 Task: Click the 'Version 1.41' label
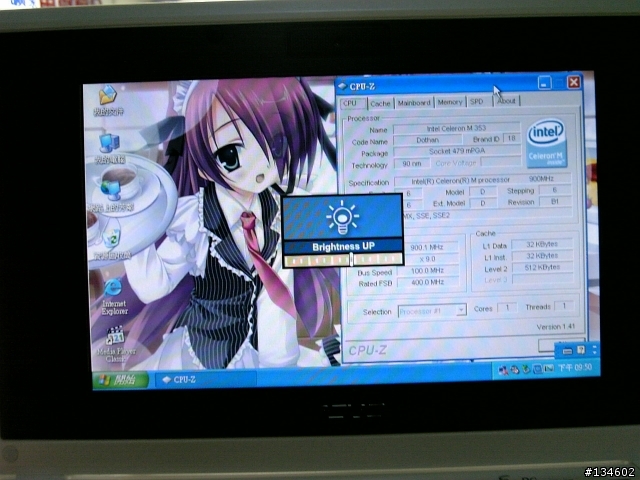point(556,327)
